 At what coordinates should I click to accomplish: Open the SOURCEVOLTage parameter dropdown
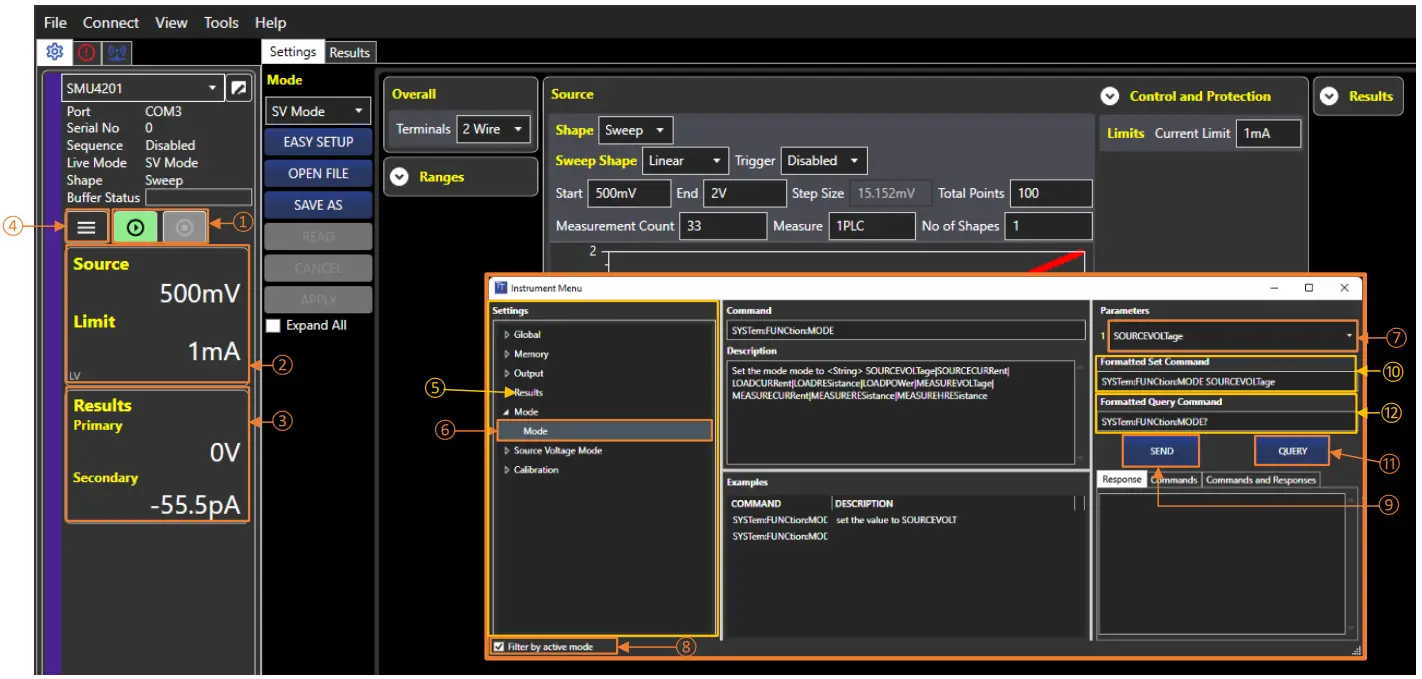(x=1234, y=336)
